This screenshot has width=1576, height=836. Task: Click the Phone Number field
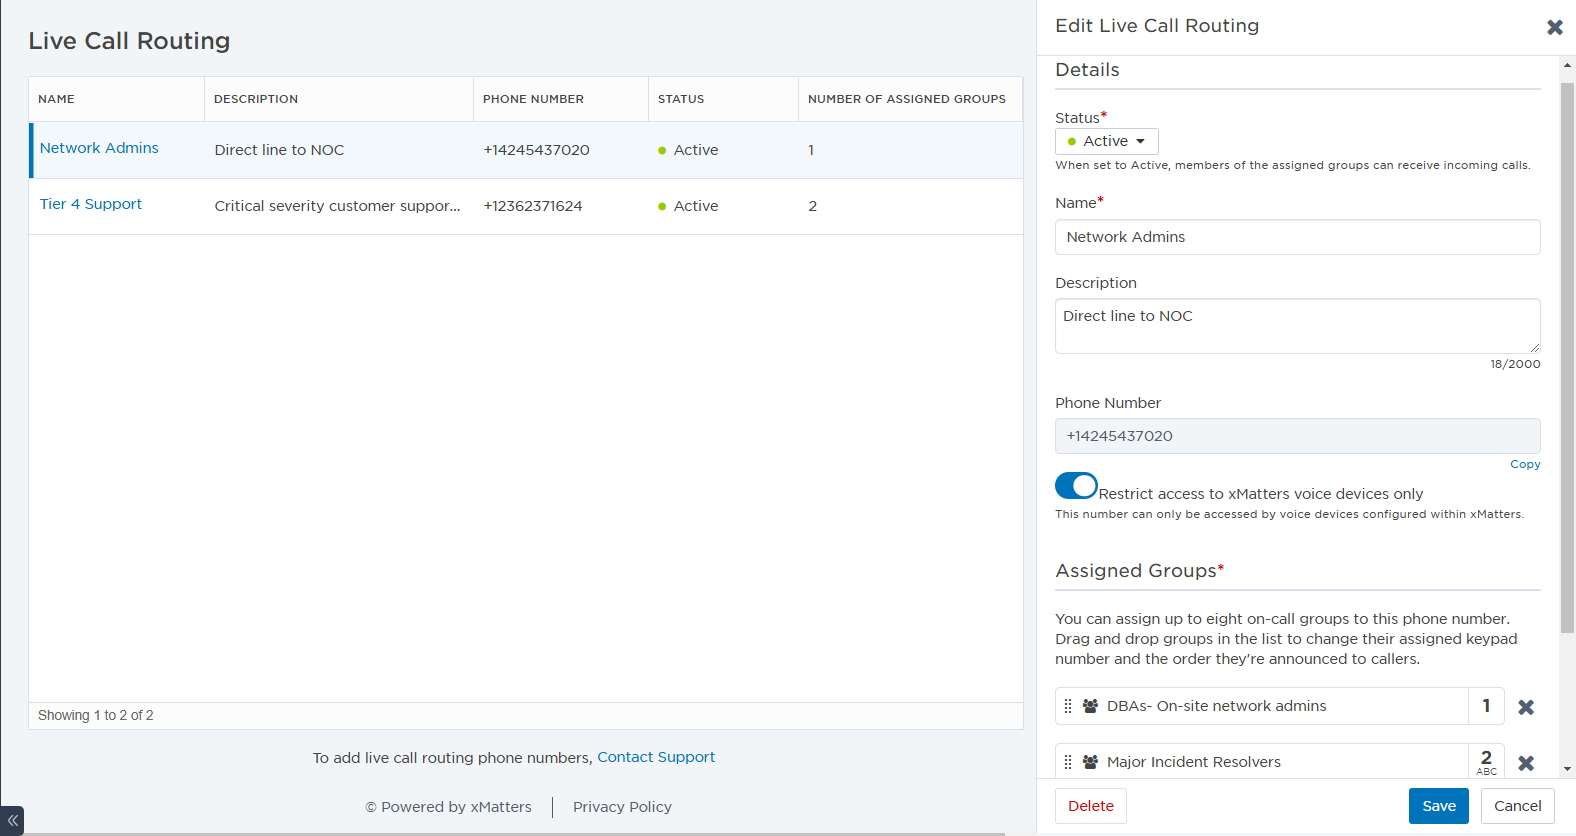click(x=1297, y=436)
